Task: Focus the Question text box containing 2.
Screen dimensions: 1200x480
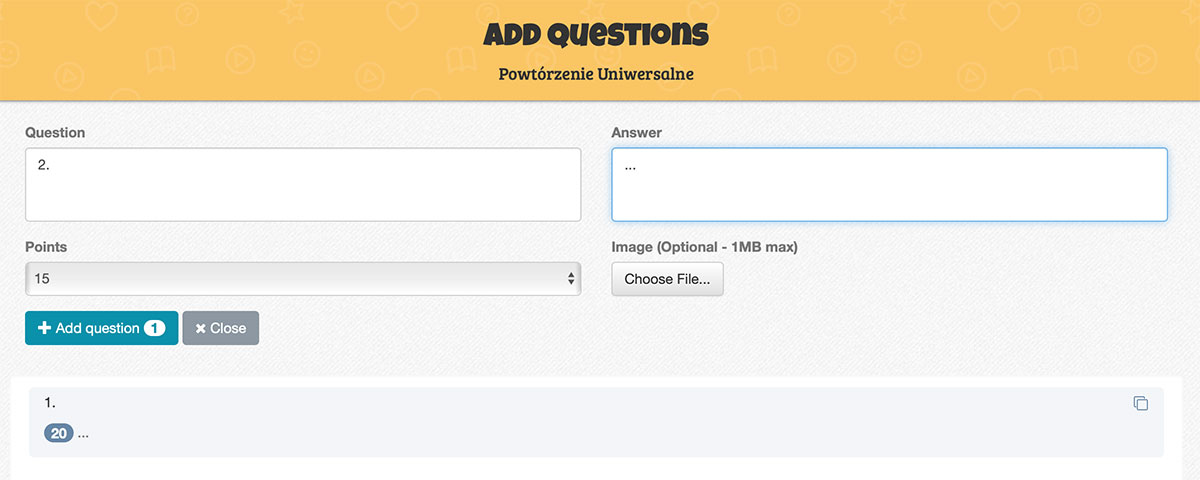Action: click(302, 185)
